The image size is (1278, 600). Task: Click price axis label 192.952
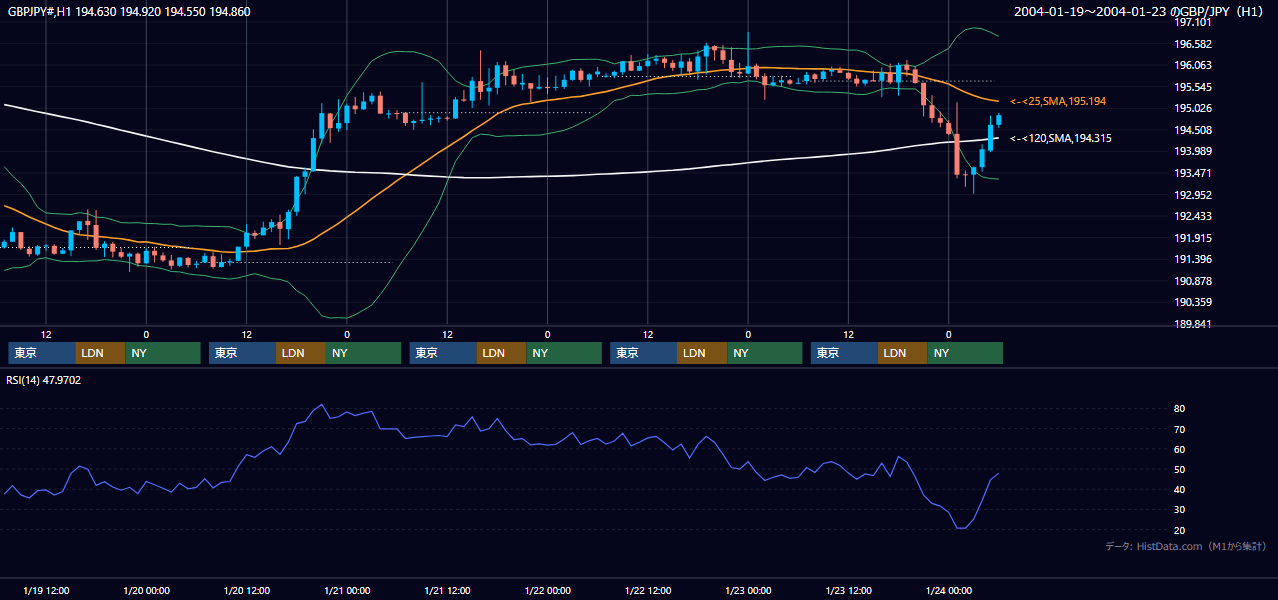click(1194, 195)
